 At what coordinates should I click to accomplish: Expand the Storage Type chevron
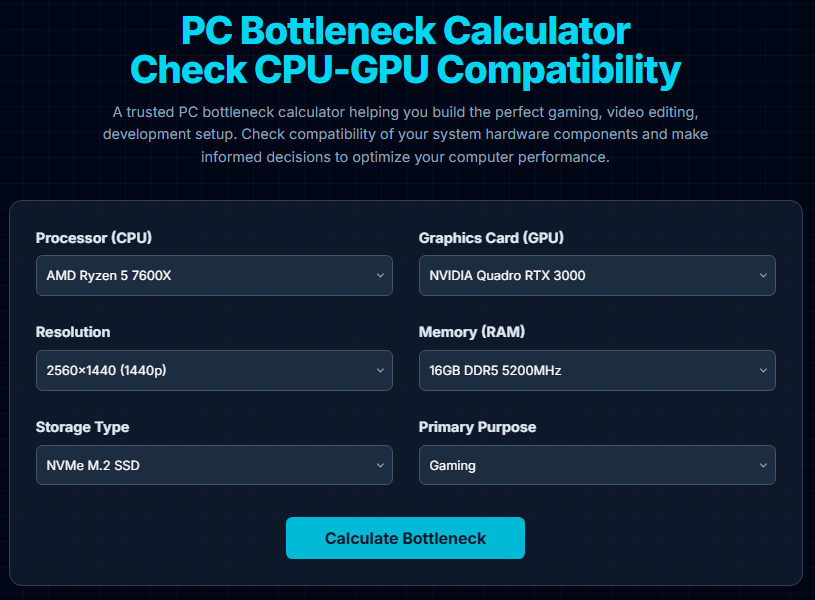pyautogui.click(x=380, y=465)
